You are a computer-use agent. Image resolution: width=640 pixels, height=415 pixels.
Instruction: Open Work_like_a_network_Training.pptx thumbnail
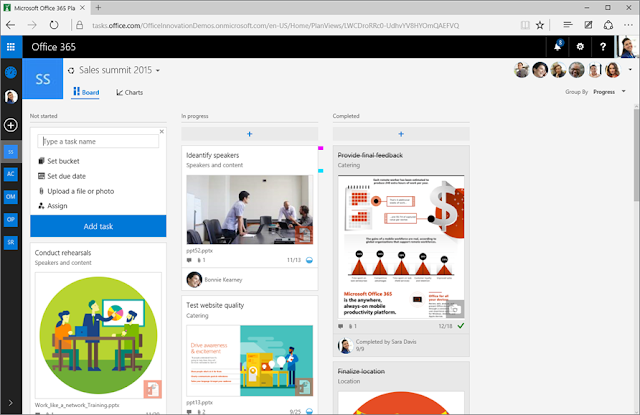click(98, 335)
